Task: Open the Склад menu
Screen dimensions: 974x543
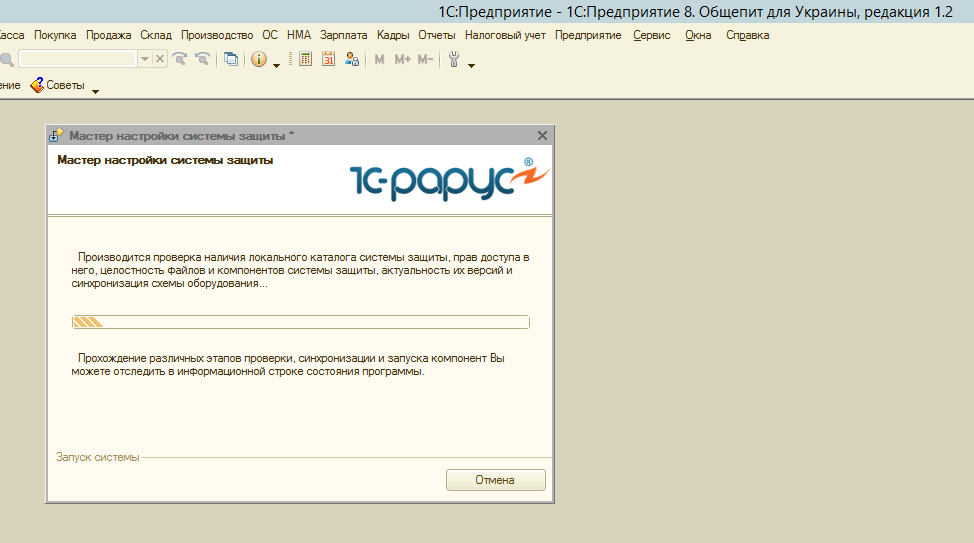Action: pyautogui.click(x=156, y=35)
